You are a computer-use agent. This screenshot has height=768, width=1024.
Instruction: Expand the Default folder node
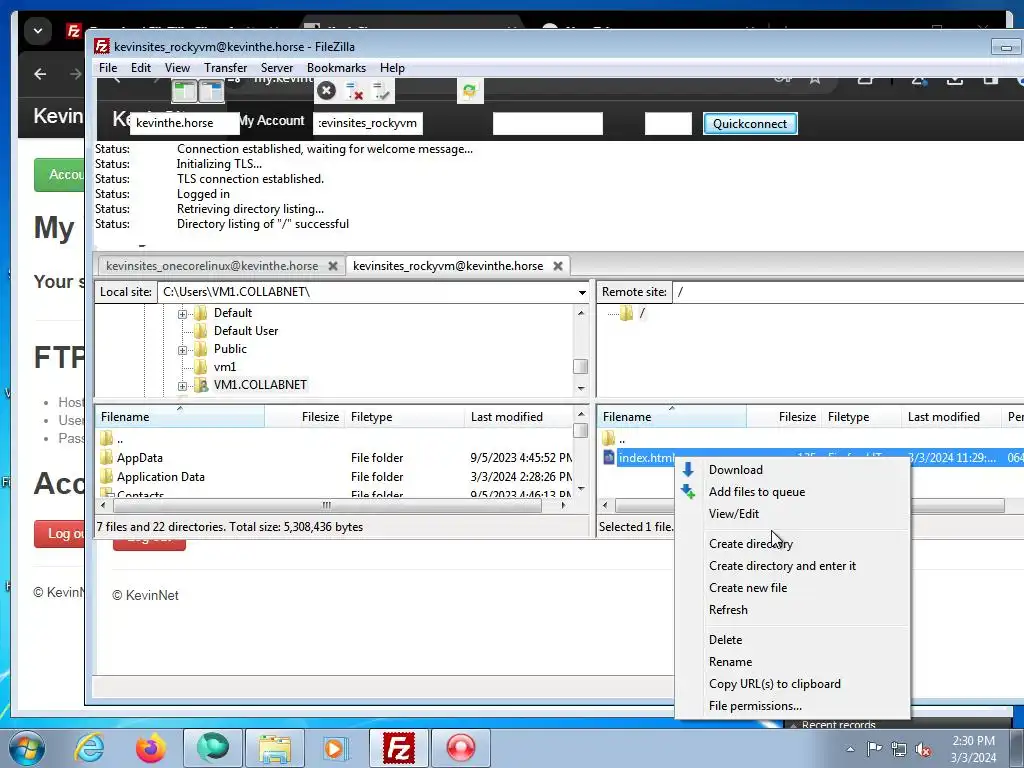tap(182, 313)
